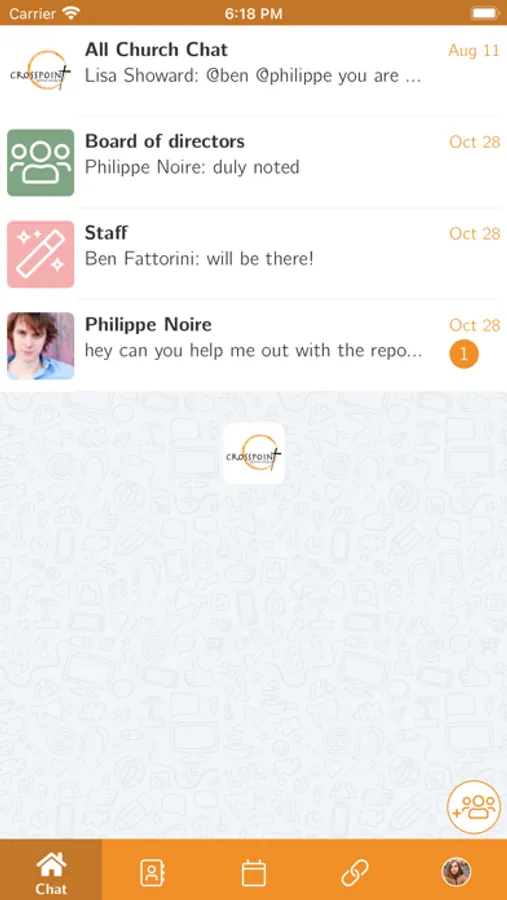The image size is (507, 900).
Task: Open the contacts directory tab icon
Action: tap(153, 873)
